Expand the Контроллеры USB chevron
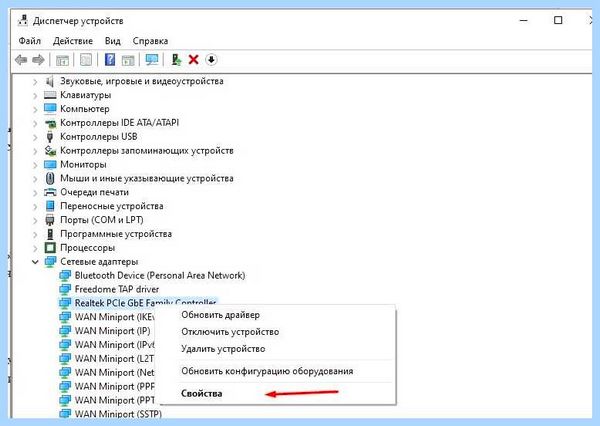Viewport: 600px width, 426px height. tap(35, 137)
